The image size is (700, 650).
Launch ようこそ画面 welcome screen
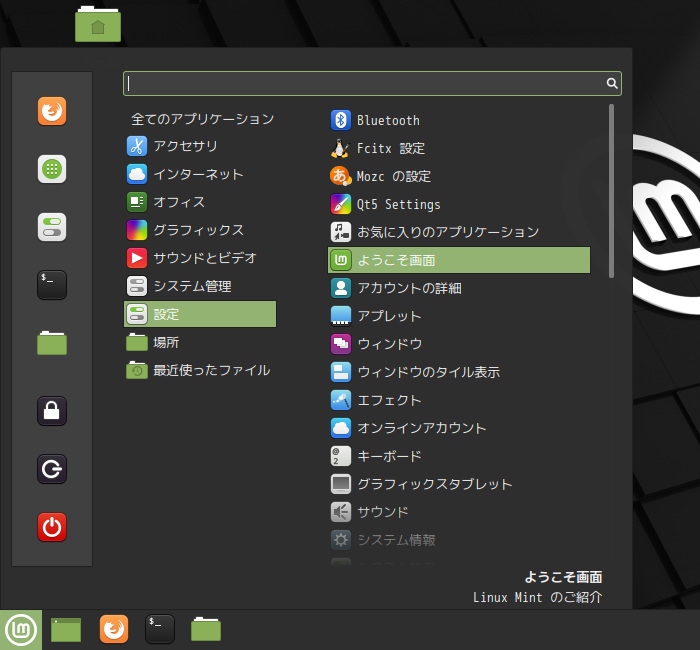tap(459, 260)
